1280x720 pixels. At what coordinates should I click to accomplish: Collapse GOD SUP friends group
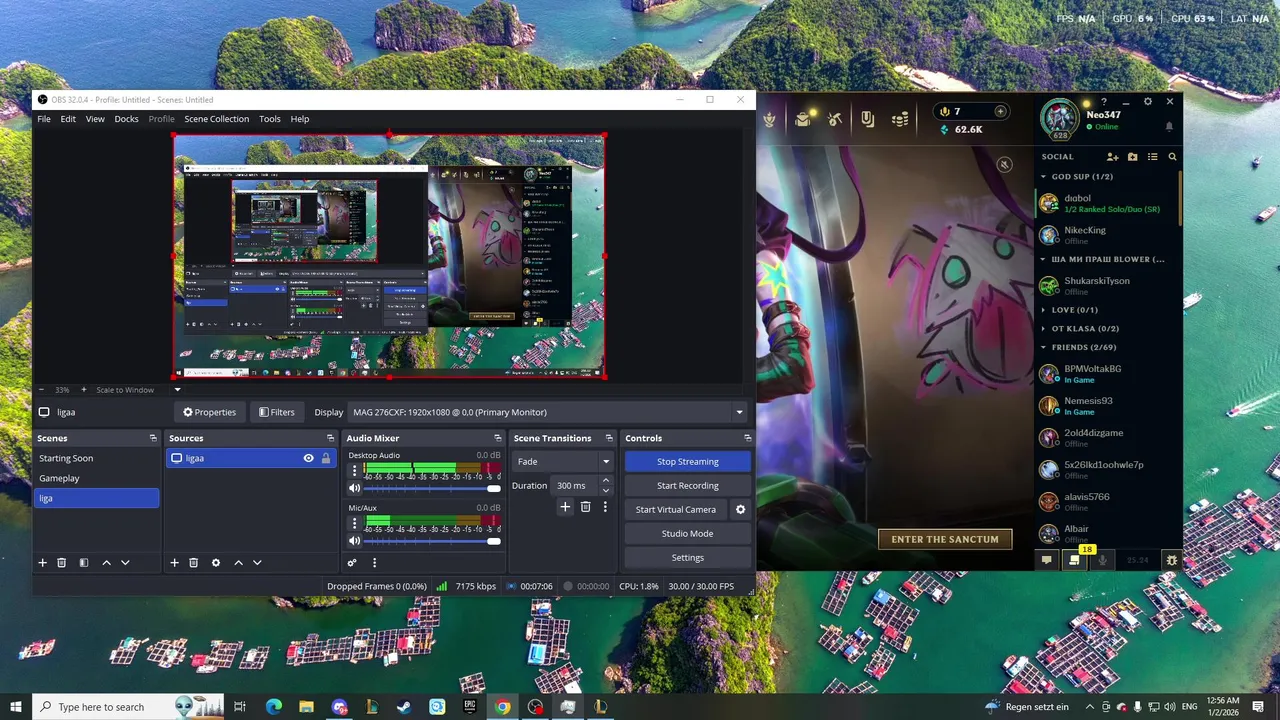click(1044, 177)
